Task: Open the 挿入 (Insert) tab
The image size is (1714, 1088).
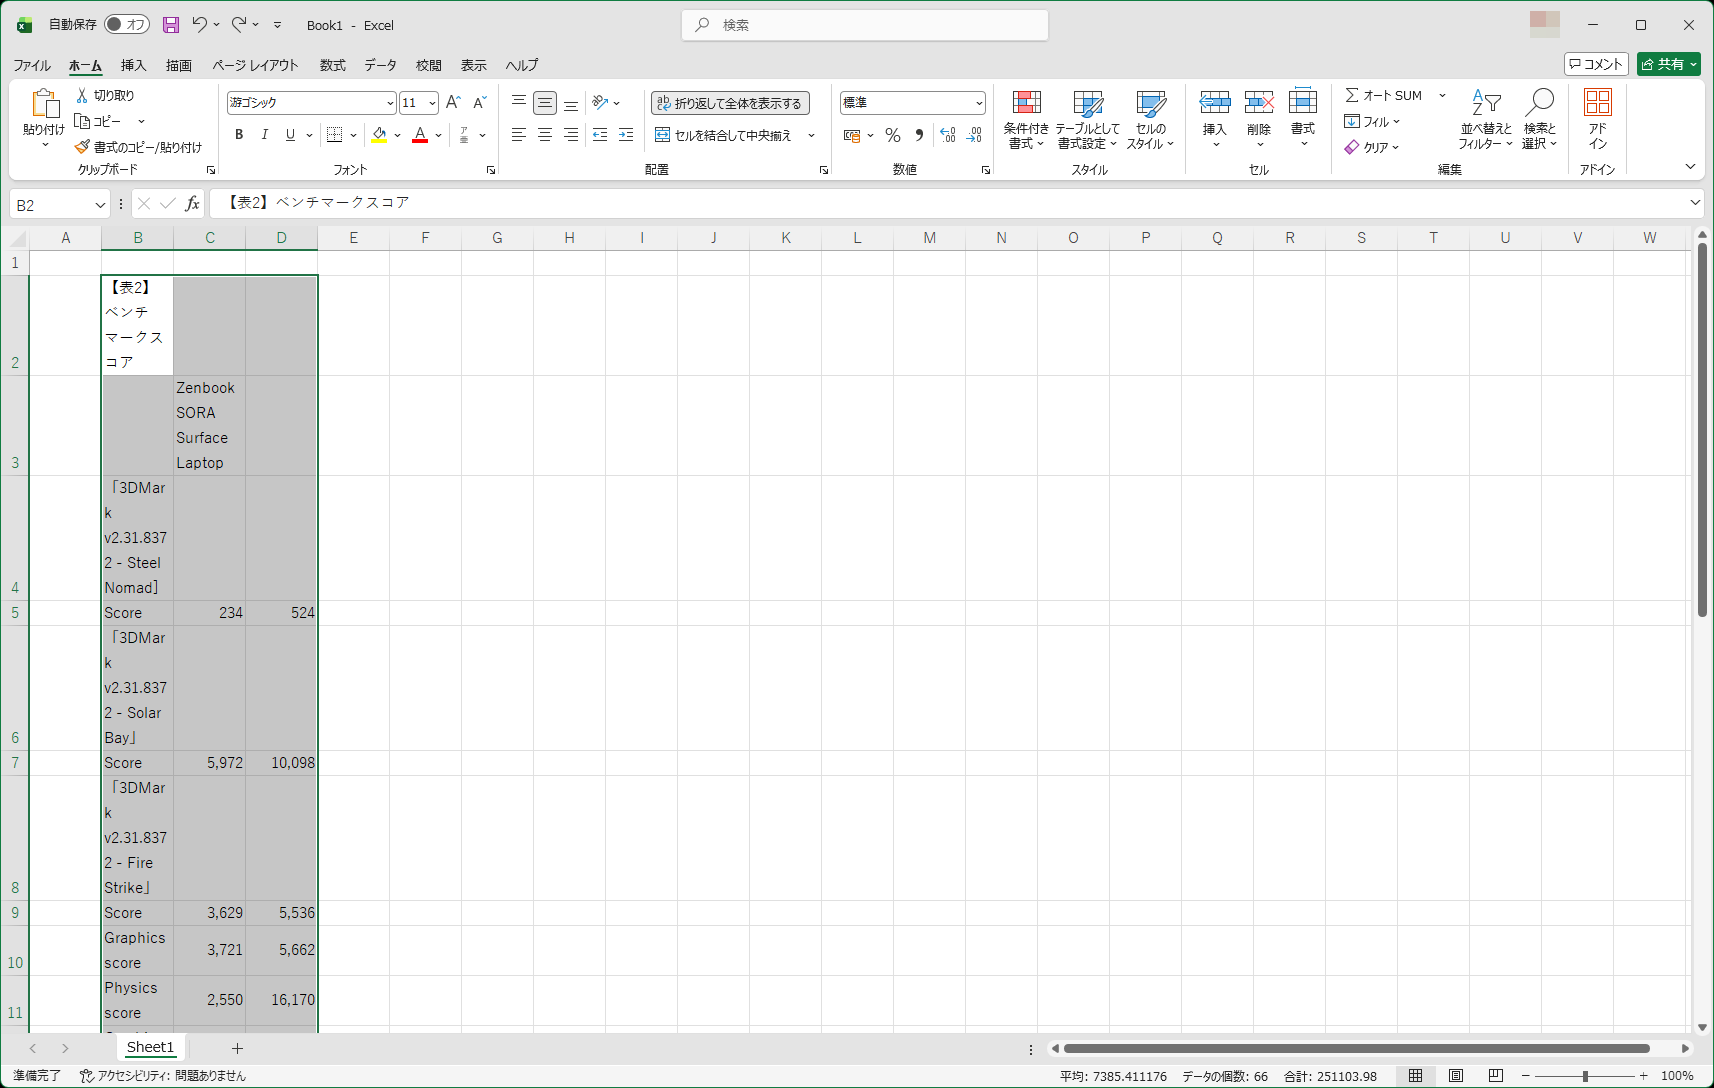Action: point(133,65)
